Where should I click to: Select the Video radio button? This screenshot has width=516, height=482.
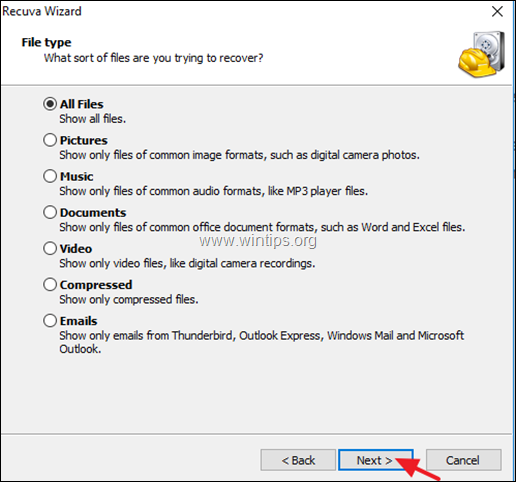pyautogui.click(x=50, y=248)
